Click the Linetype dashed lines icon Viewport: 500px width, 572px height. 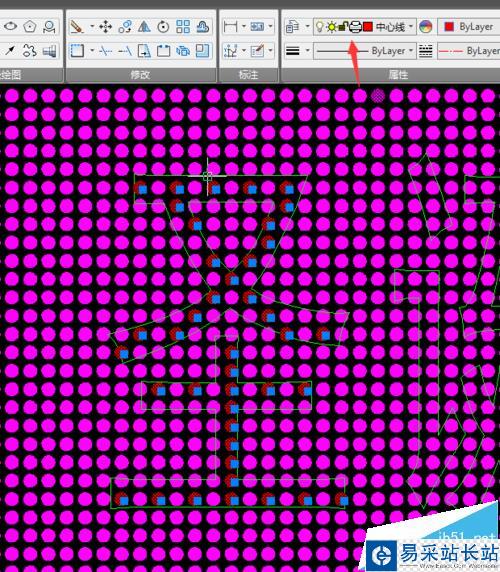(425, 51)
